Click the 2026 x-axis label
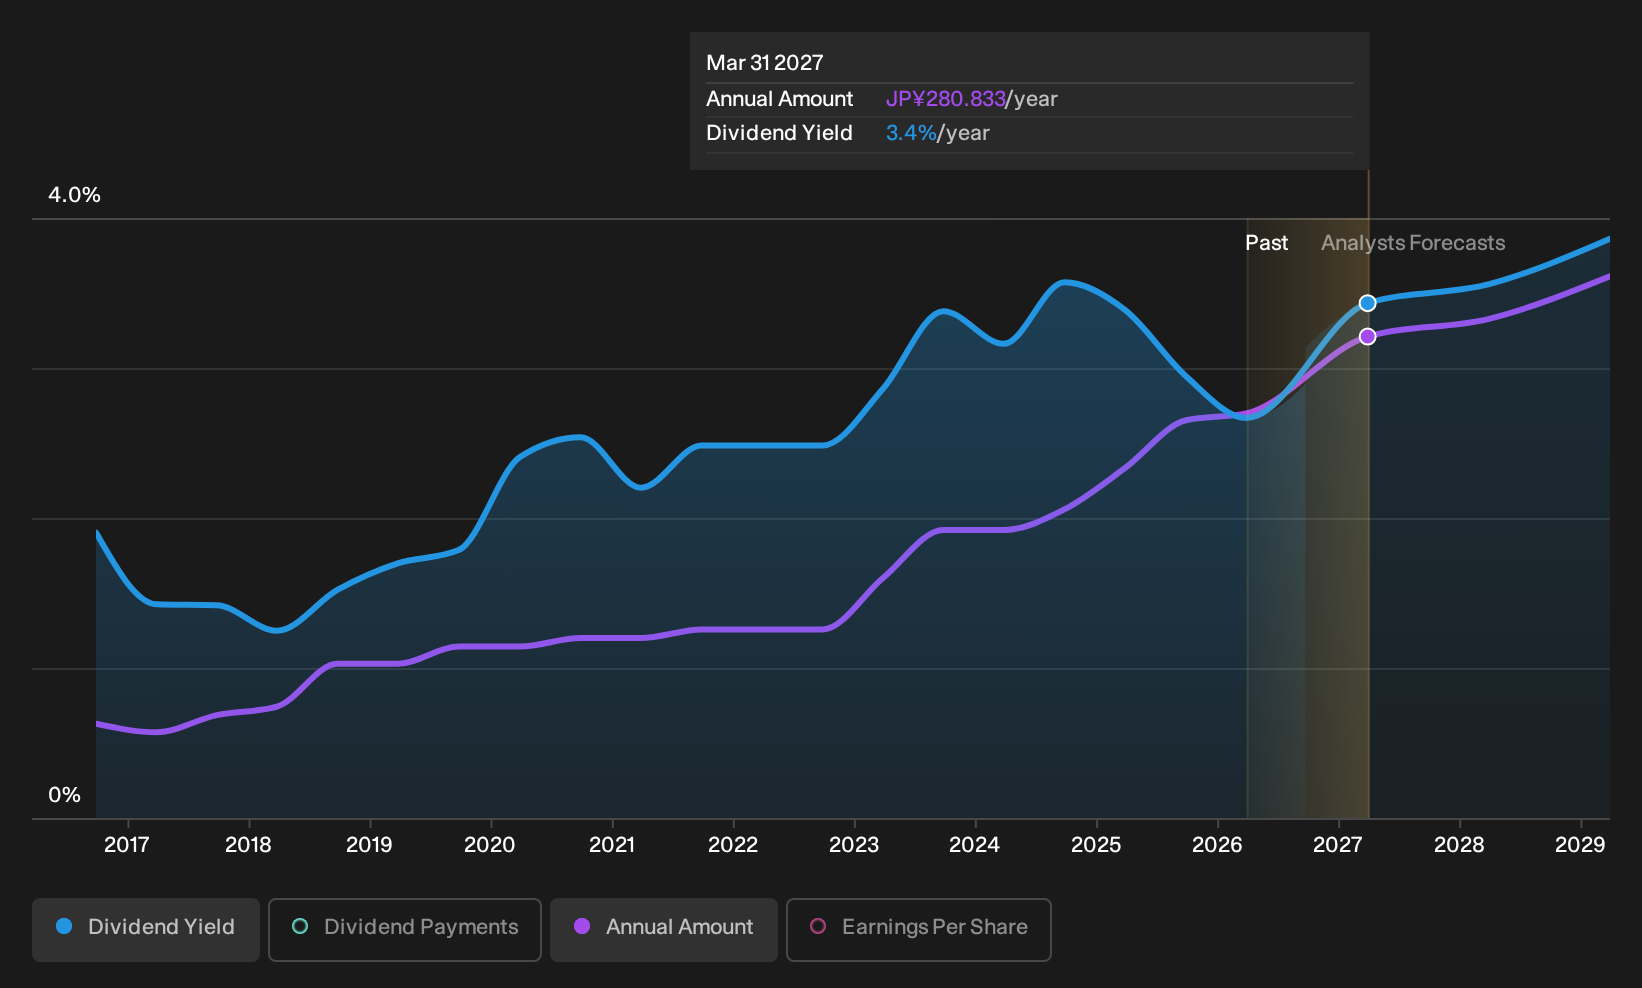1642x988 pixels. pyautogui.click(x=1217, y=845)
